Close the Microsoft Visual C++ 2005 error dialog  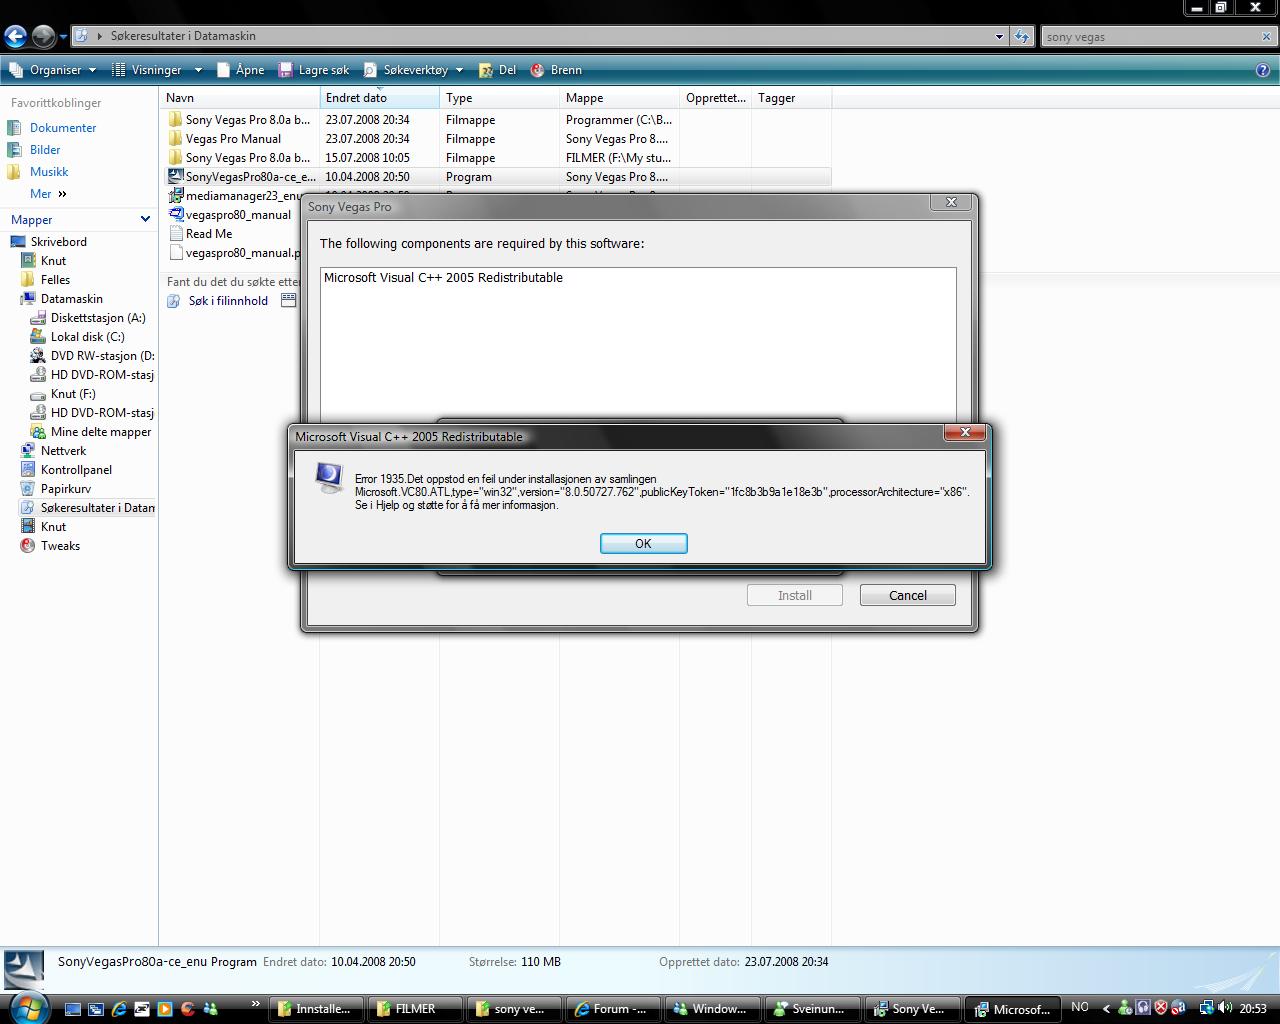pos(965,432)
